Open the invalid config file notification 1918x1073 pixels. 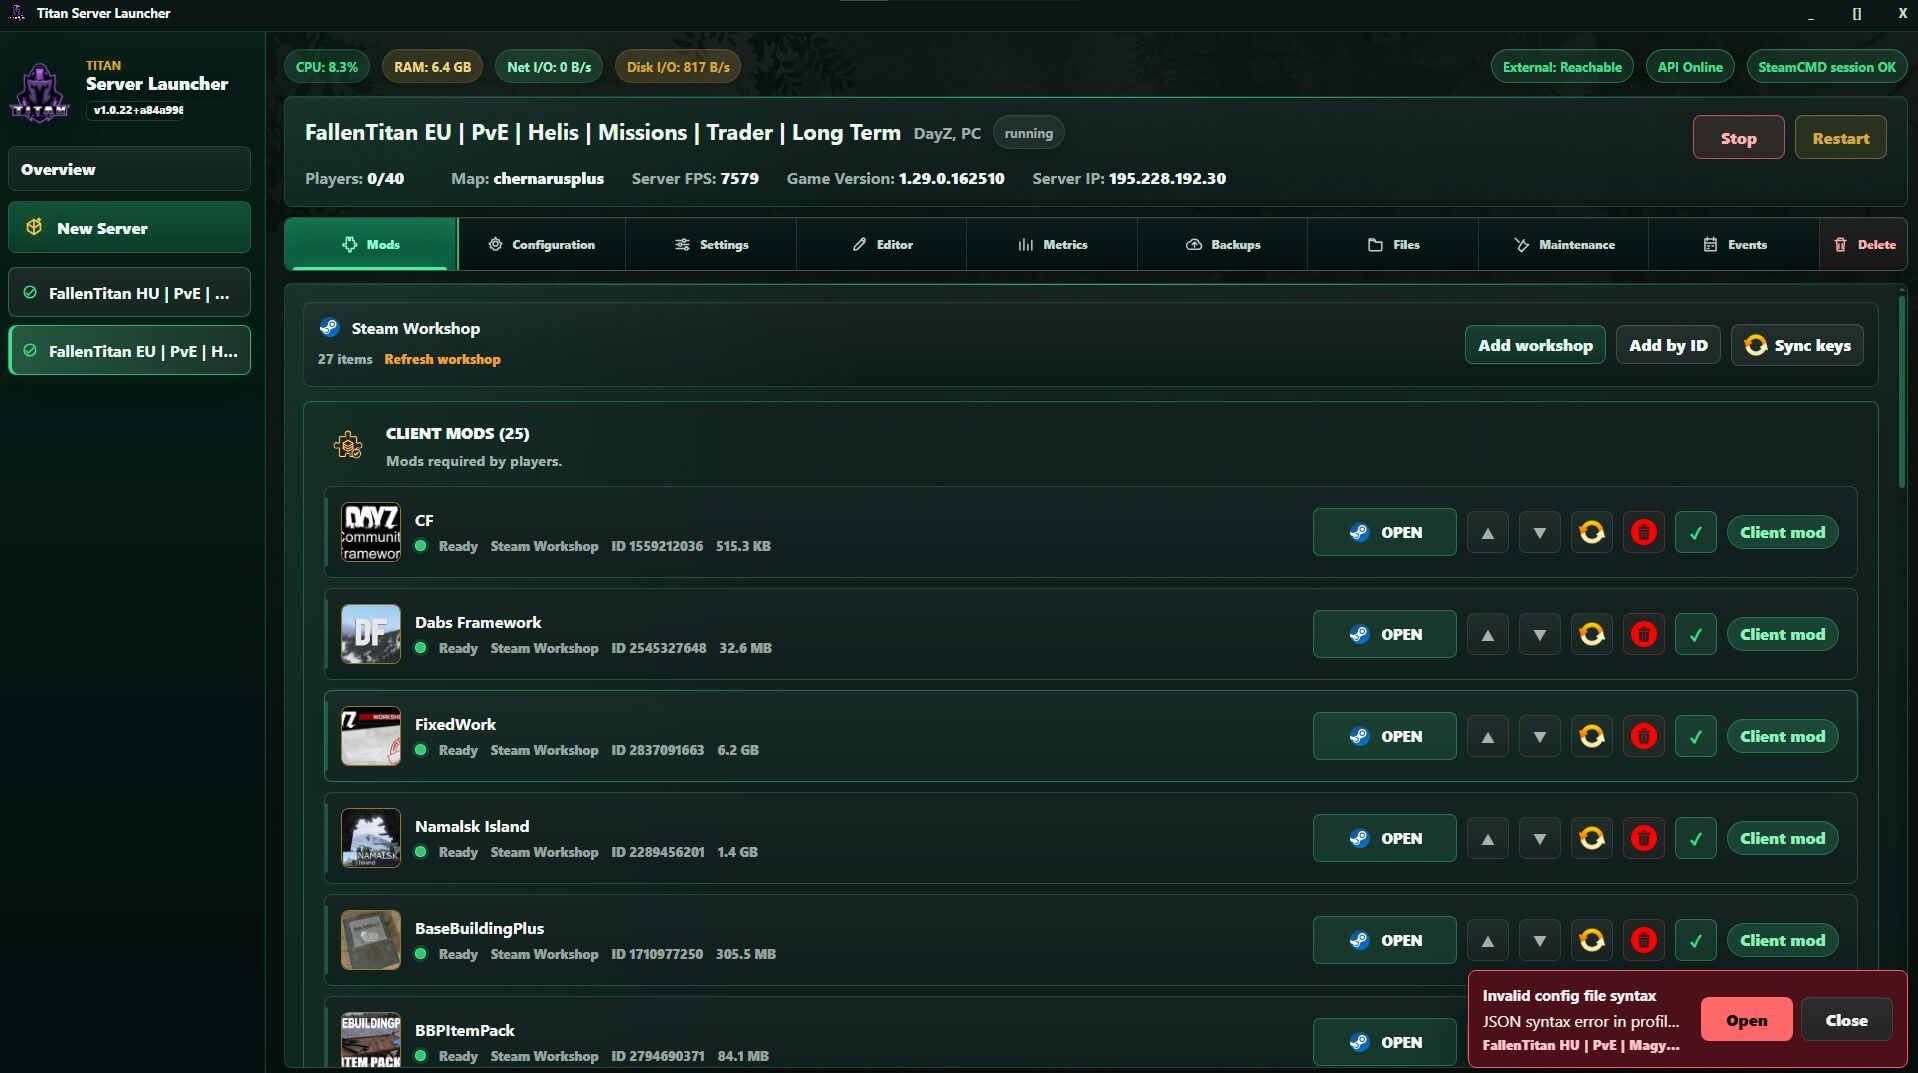click(x=1746, y=1020)
